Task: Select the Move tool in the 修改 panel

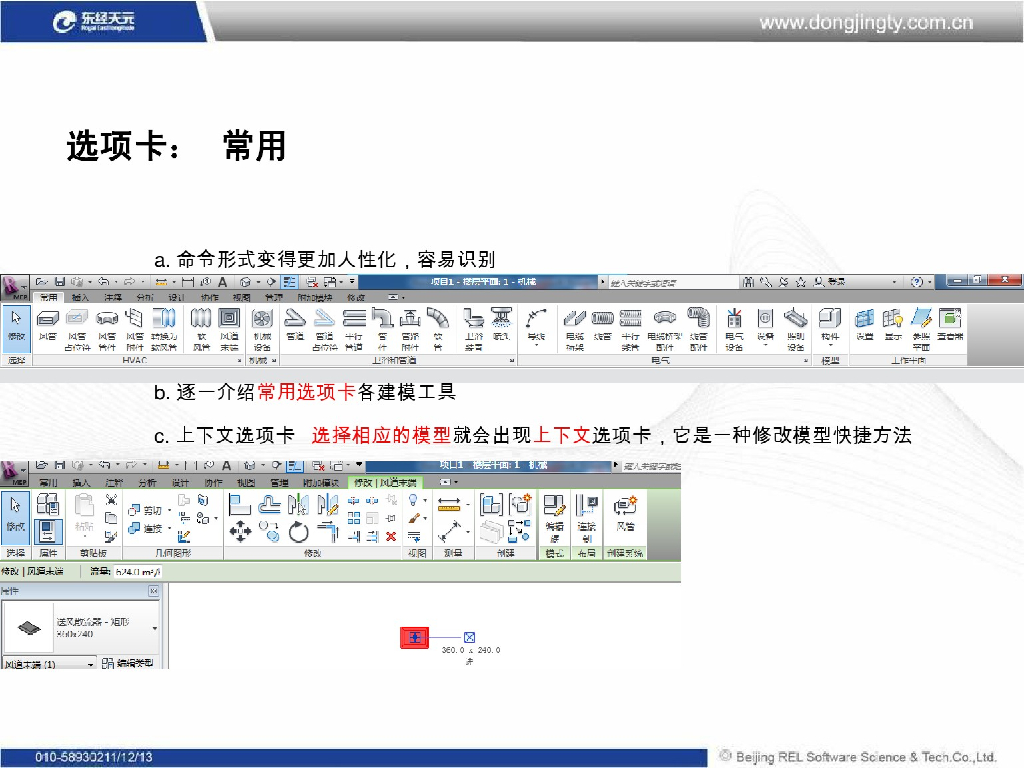Action: 240,532
